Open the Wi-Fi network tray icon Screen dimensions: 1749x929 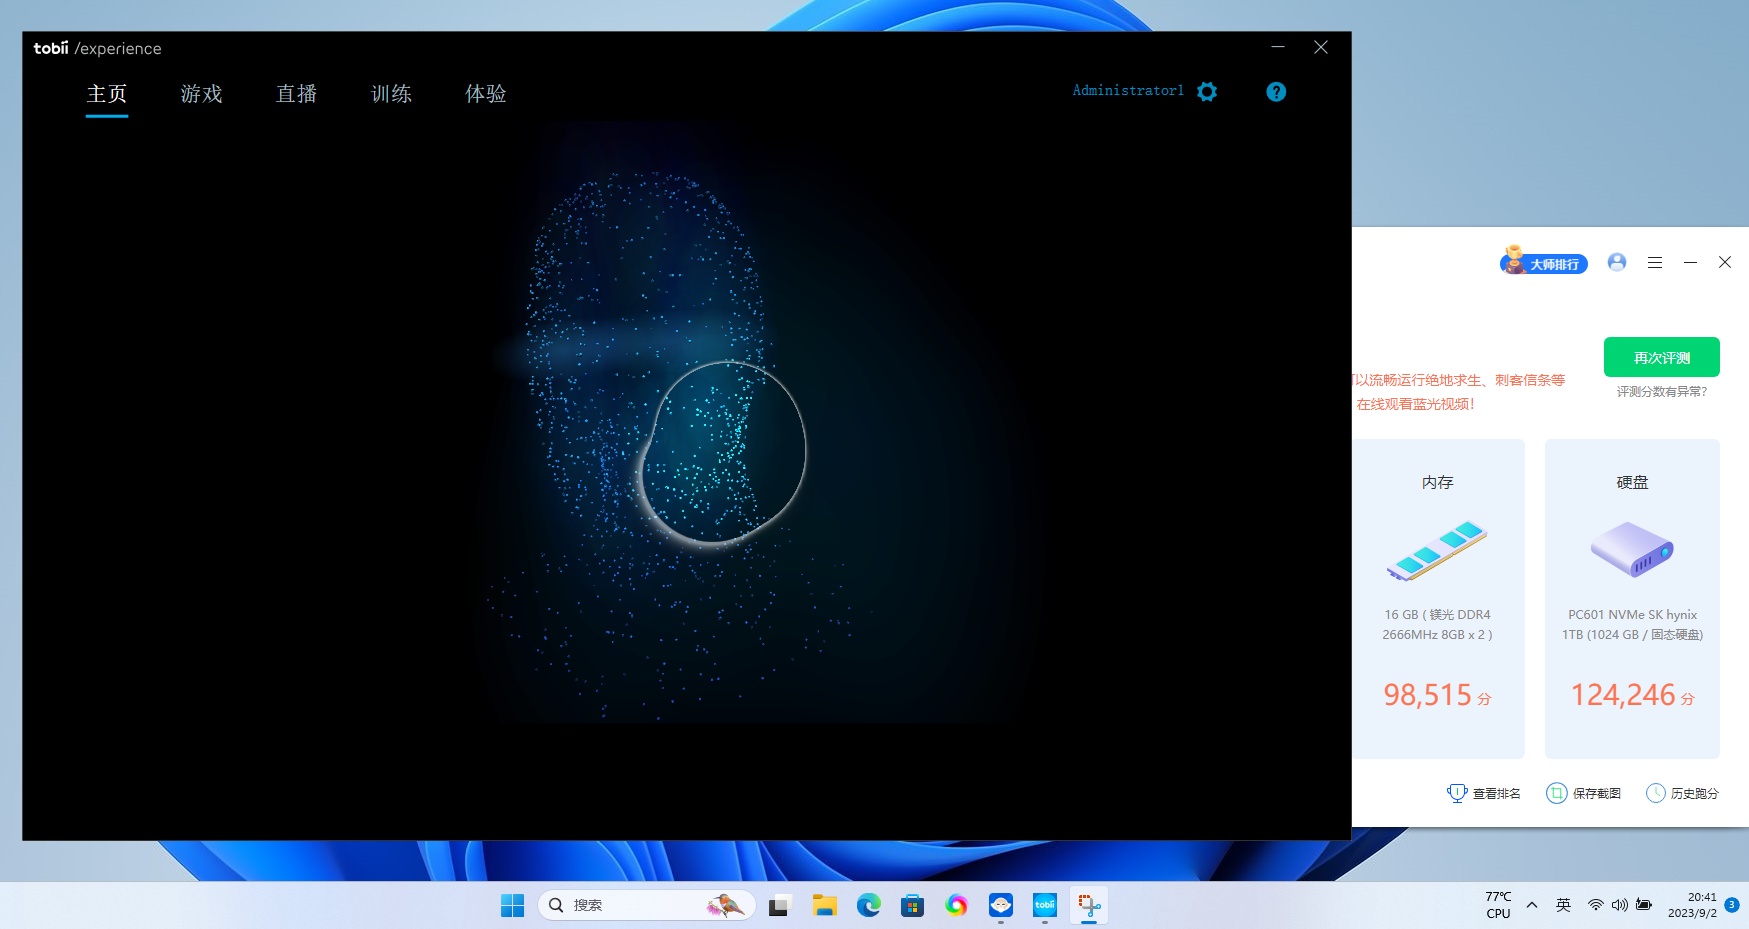coord(1596,905)
